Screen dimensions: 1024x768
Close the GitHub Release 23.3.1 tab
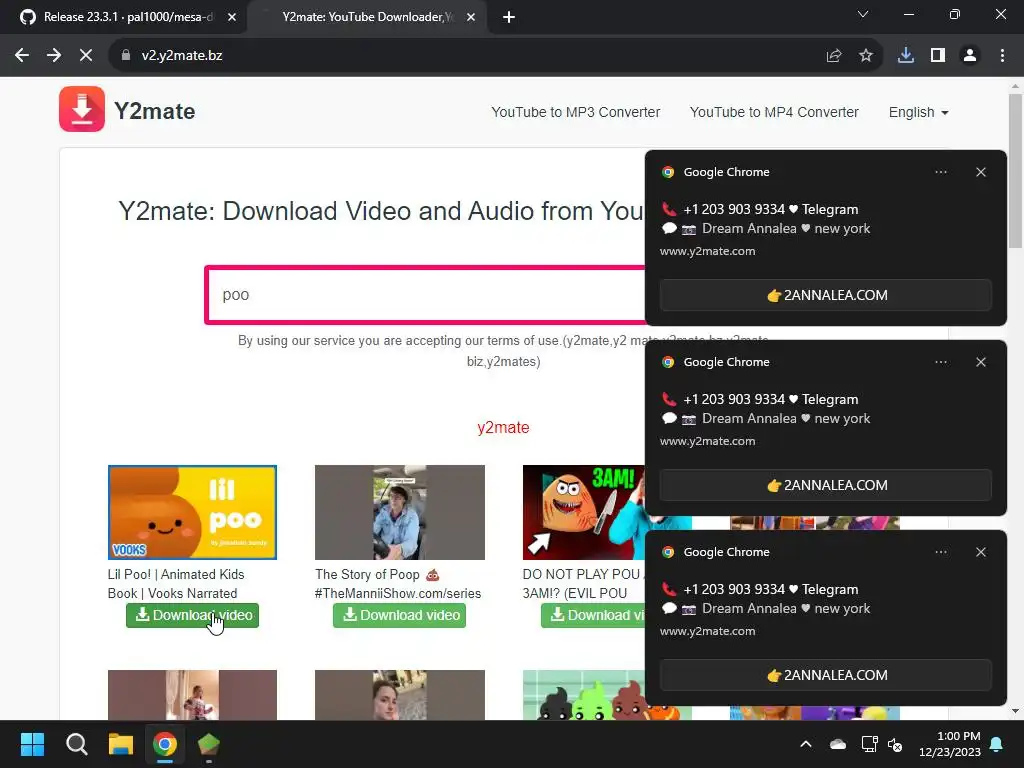(x=232, y=17)
